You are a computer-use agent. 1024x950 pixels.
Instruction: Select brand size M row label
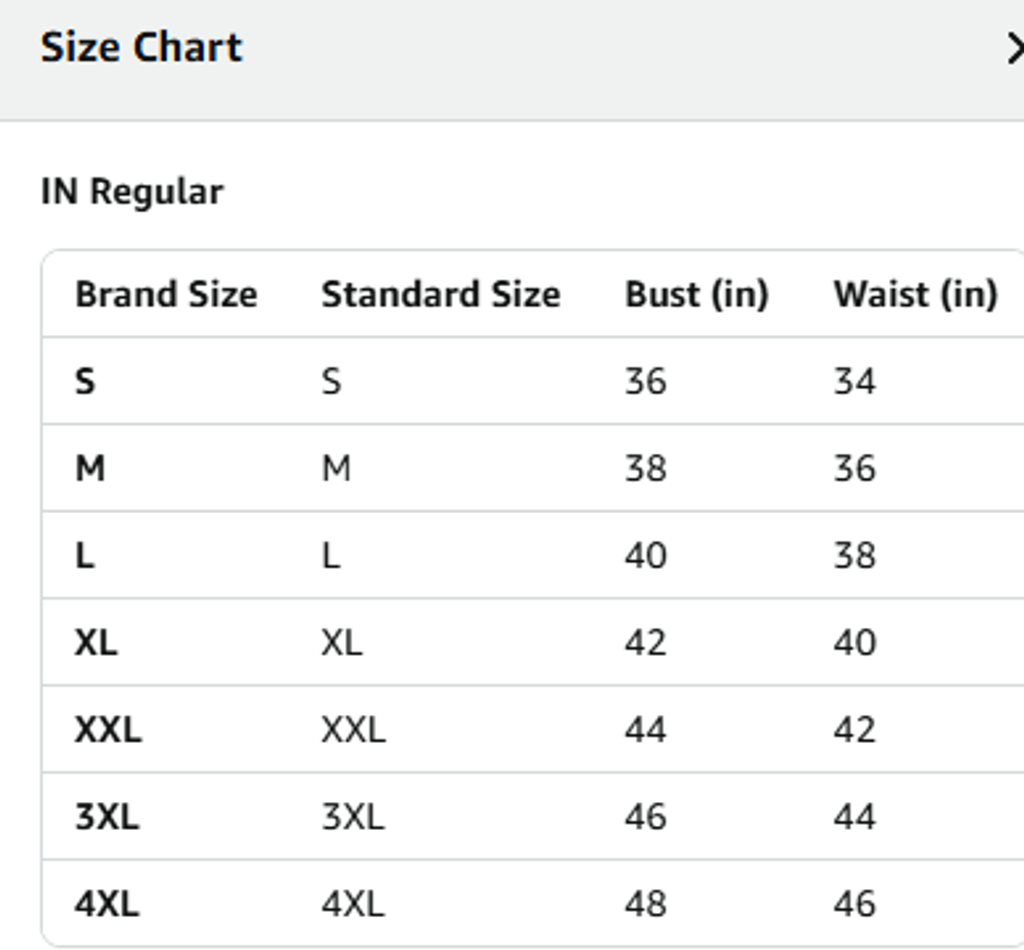[x=90, y=468]
